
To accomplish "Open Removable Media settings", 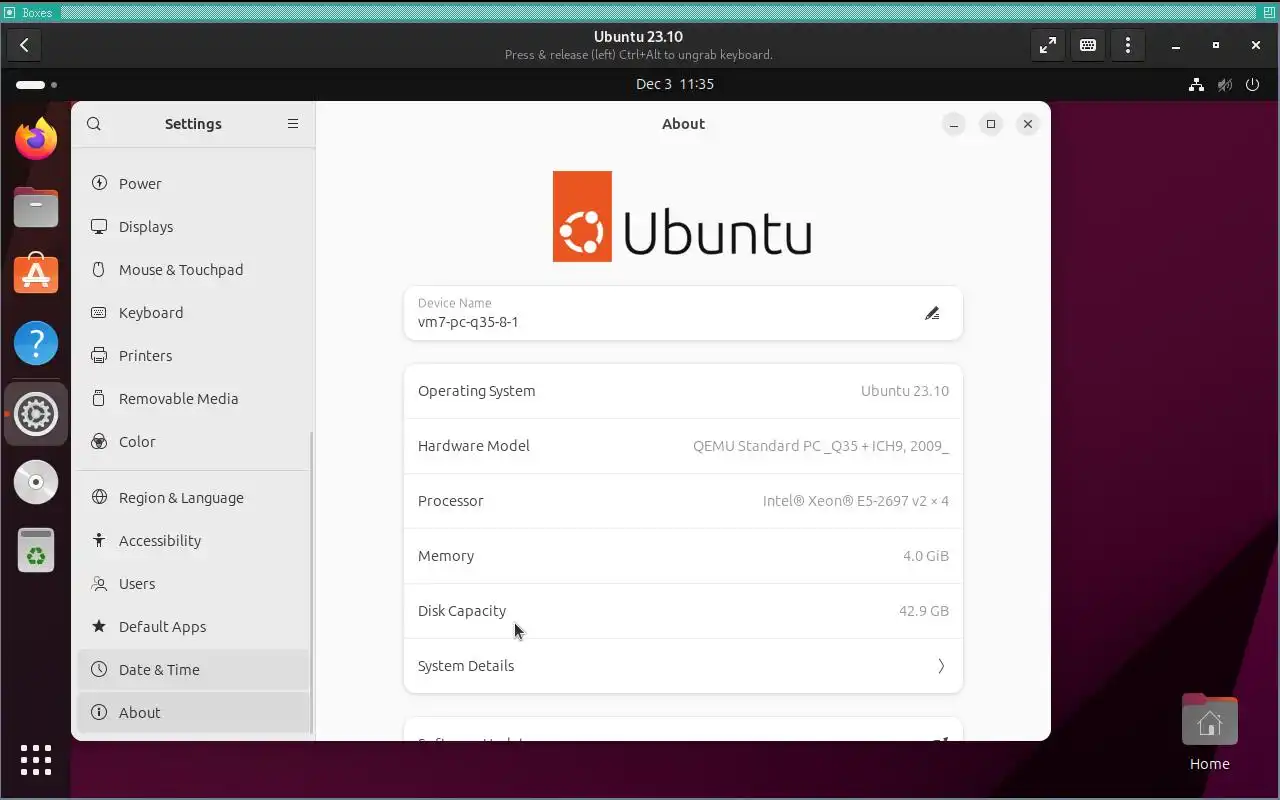I will (193, 398).
